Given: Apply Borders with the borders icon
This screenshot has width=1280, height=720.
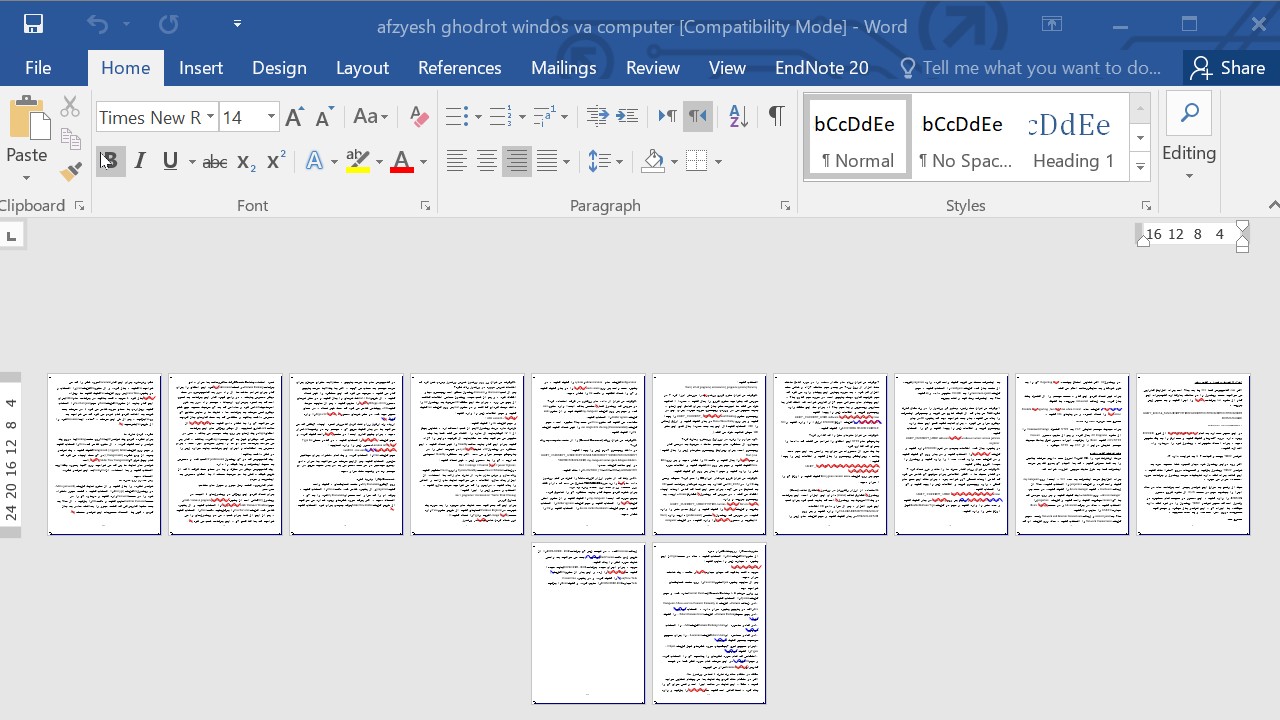Looking at the screenshot, I should click(x=697, y=161).
